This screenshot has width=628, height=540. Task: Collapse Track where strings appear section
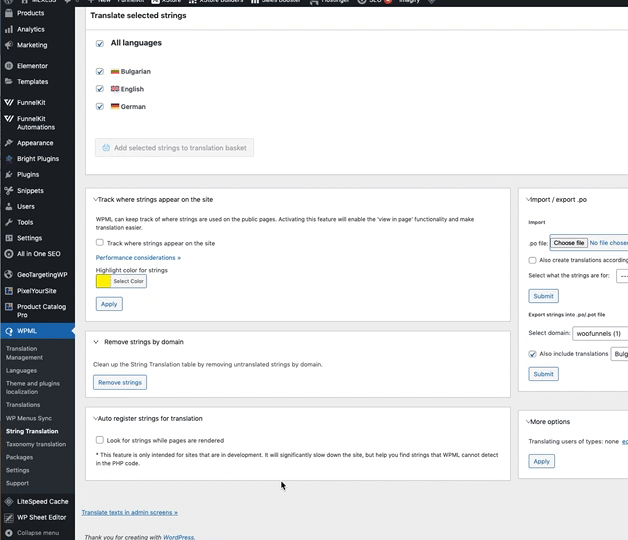[x=95, y=199]
